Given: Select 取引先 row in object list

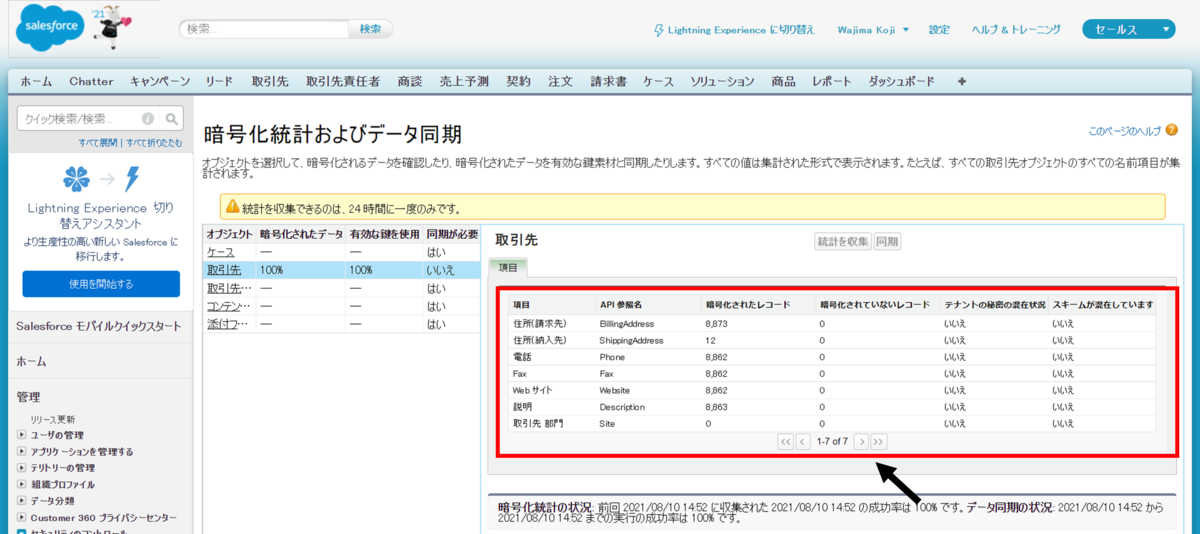Looking at the screenshot, I should (342, 270).
